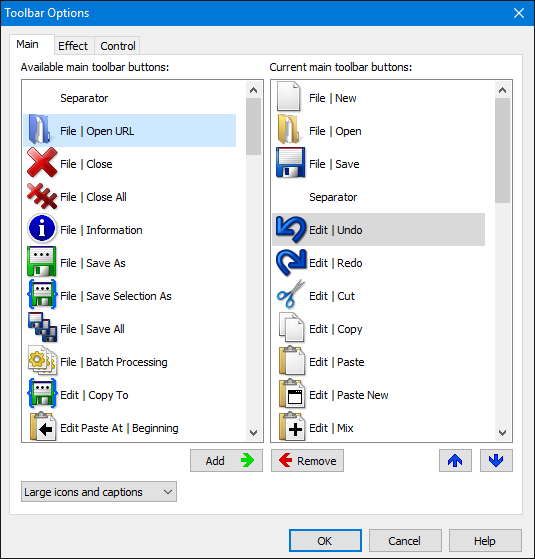Select Separator in available buttons list
This screenshot has height=559, width=535.
tap(130, 98)
